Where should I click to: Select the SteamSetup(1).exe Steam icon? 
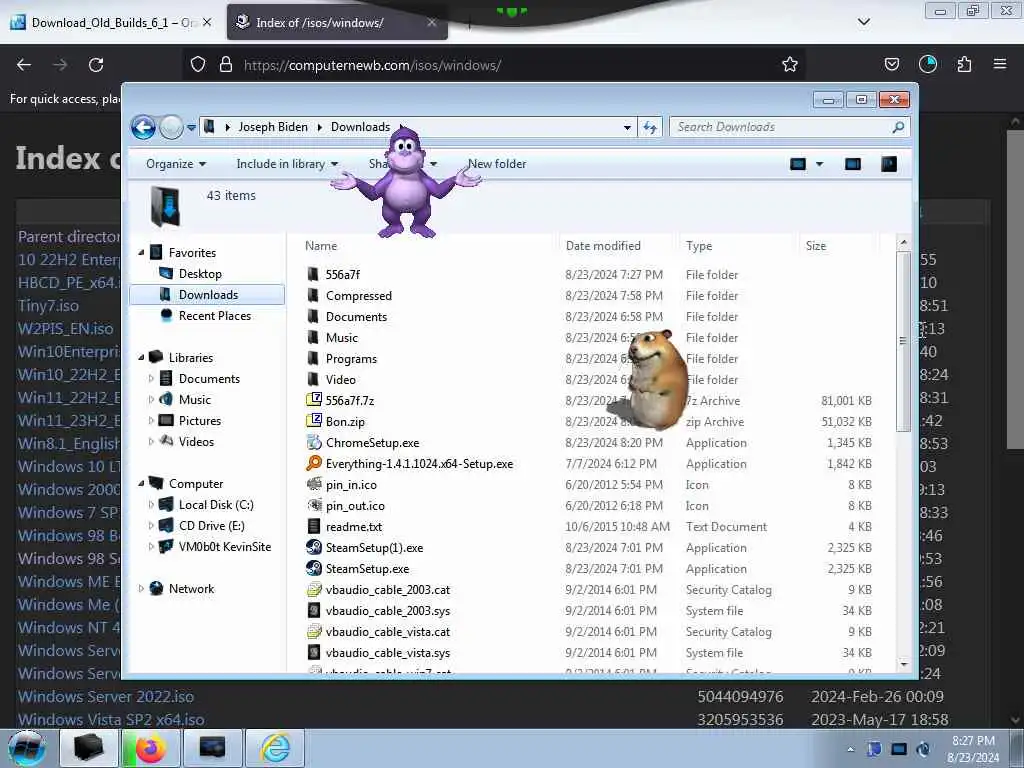pos(314,547)
